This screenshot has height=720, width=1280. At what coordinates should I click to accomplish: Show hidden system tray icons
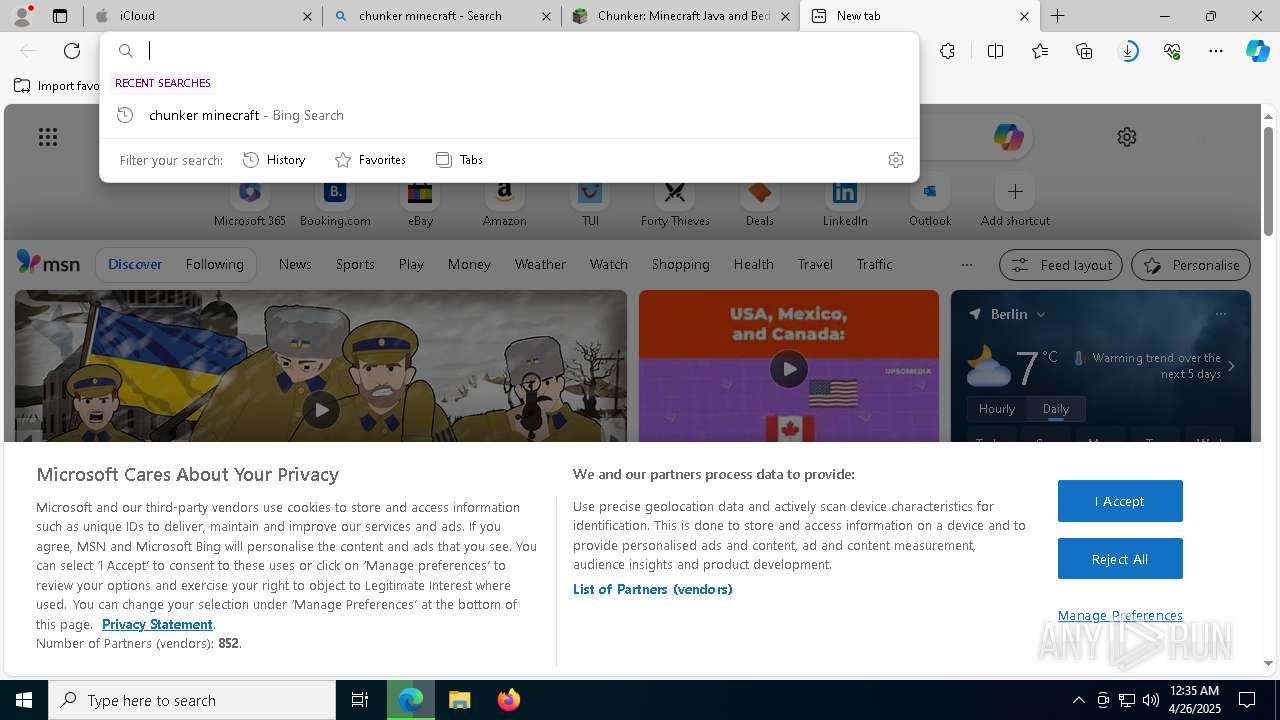tap(1078, 700)
